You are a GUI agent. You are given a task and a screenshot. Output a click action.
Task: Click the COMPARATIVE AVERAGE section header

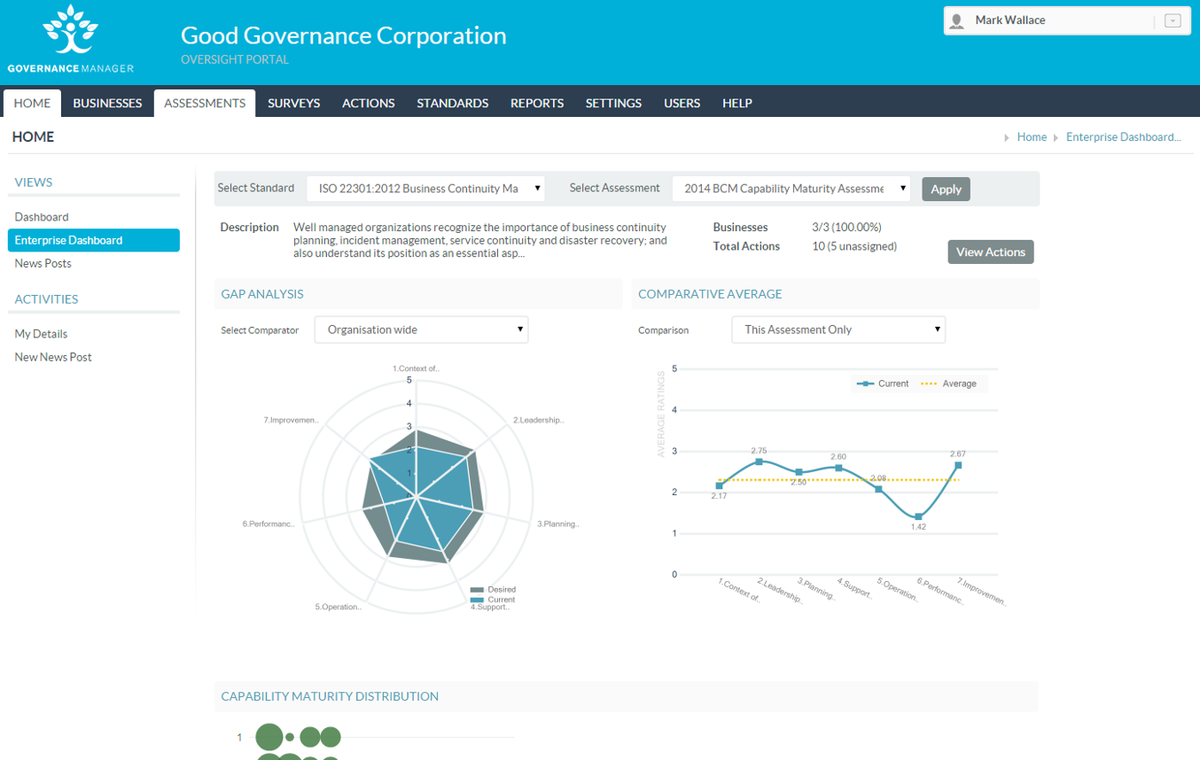pyautogui.click(x=710, y=294)
